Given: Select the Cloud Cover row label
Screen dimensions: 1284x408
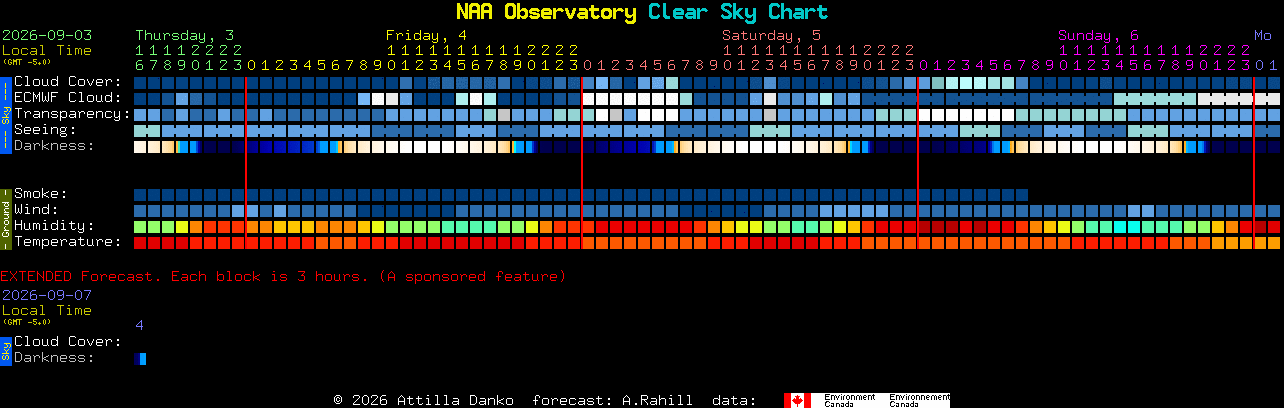Looking at the screenshot, I should coord(67,81).
